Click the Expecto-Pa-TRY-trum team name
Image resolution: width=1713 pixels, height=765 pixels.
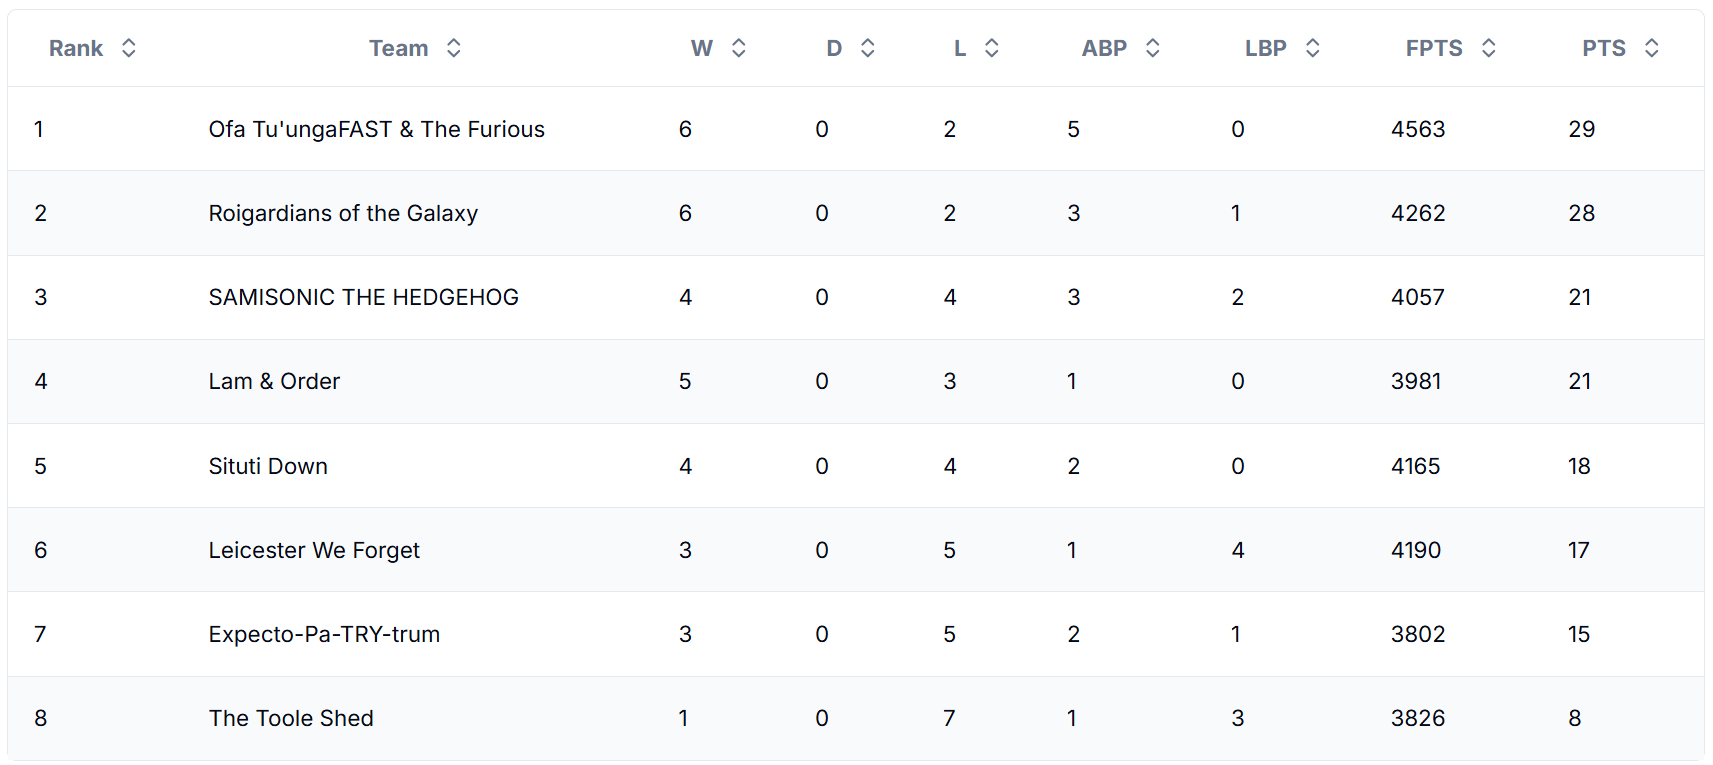324,634
